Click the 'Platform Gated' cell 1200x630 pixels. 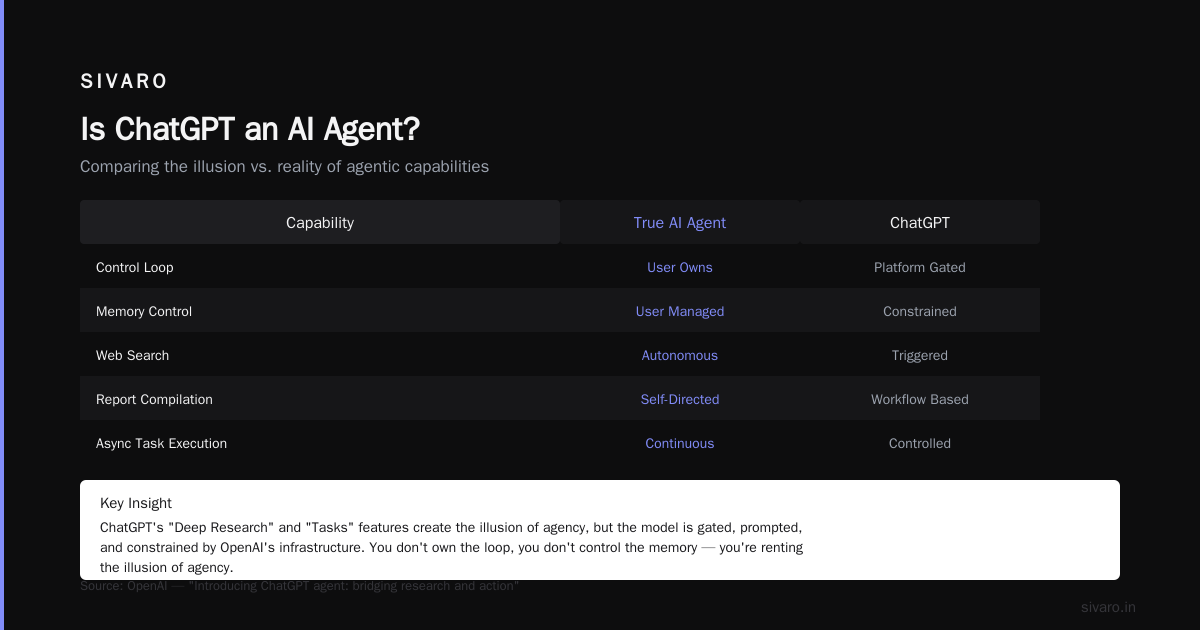pyautogui.click(x=920, y=267)
